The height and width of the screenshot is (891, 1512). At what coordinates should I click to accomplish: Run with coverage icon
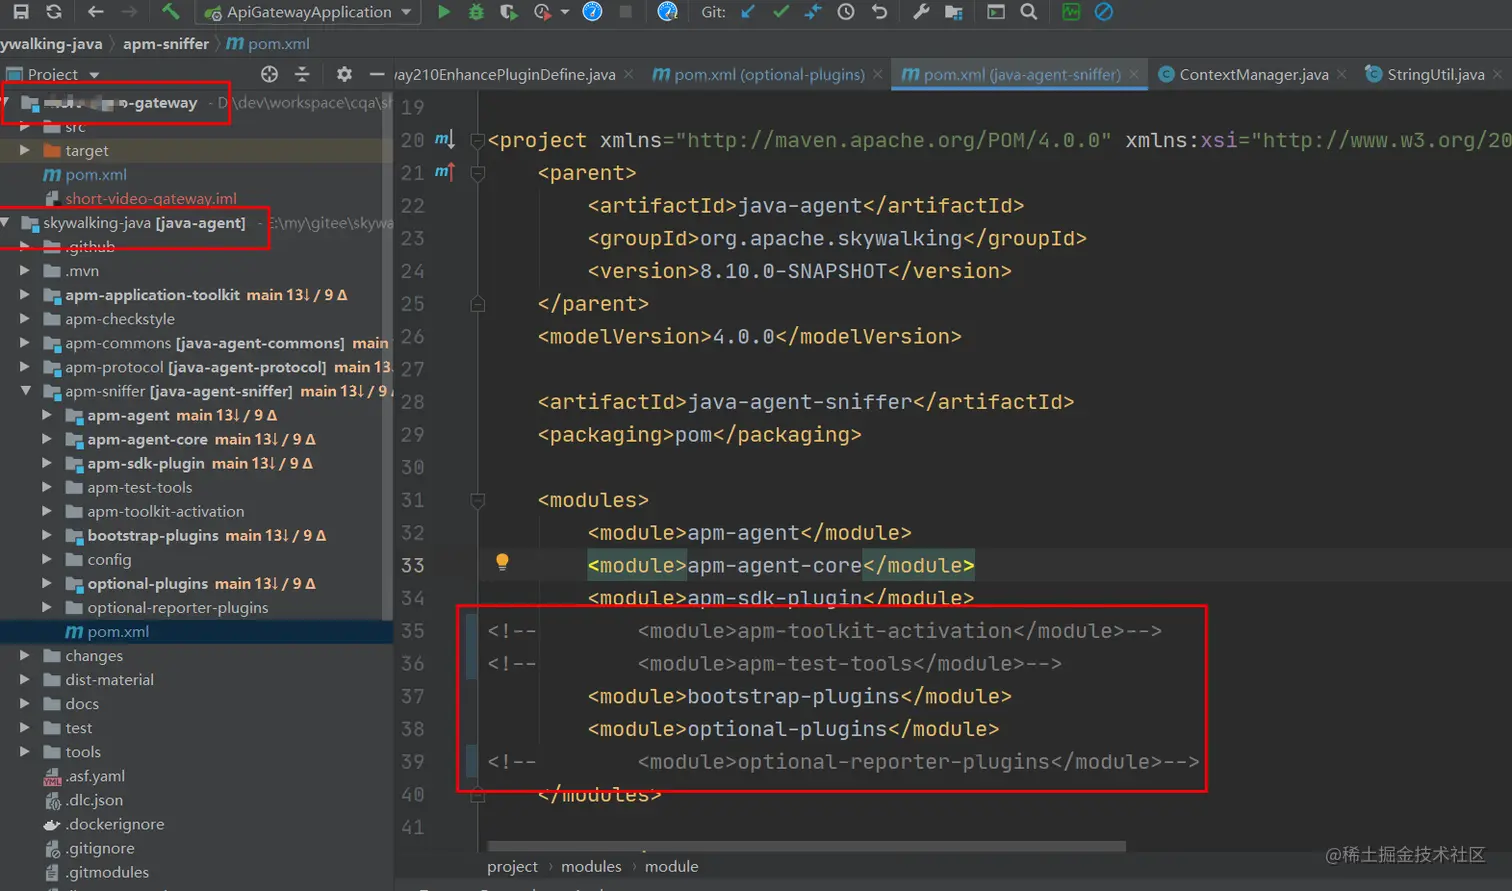(509, 12)
